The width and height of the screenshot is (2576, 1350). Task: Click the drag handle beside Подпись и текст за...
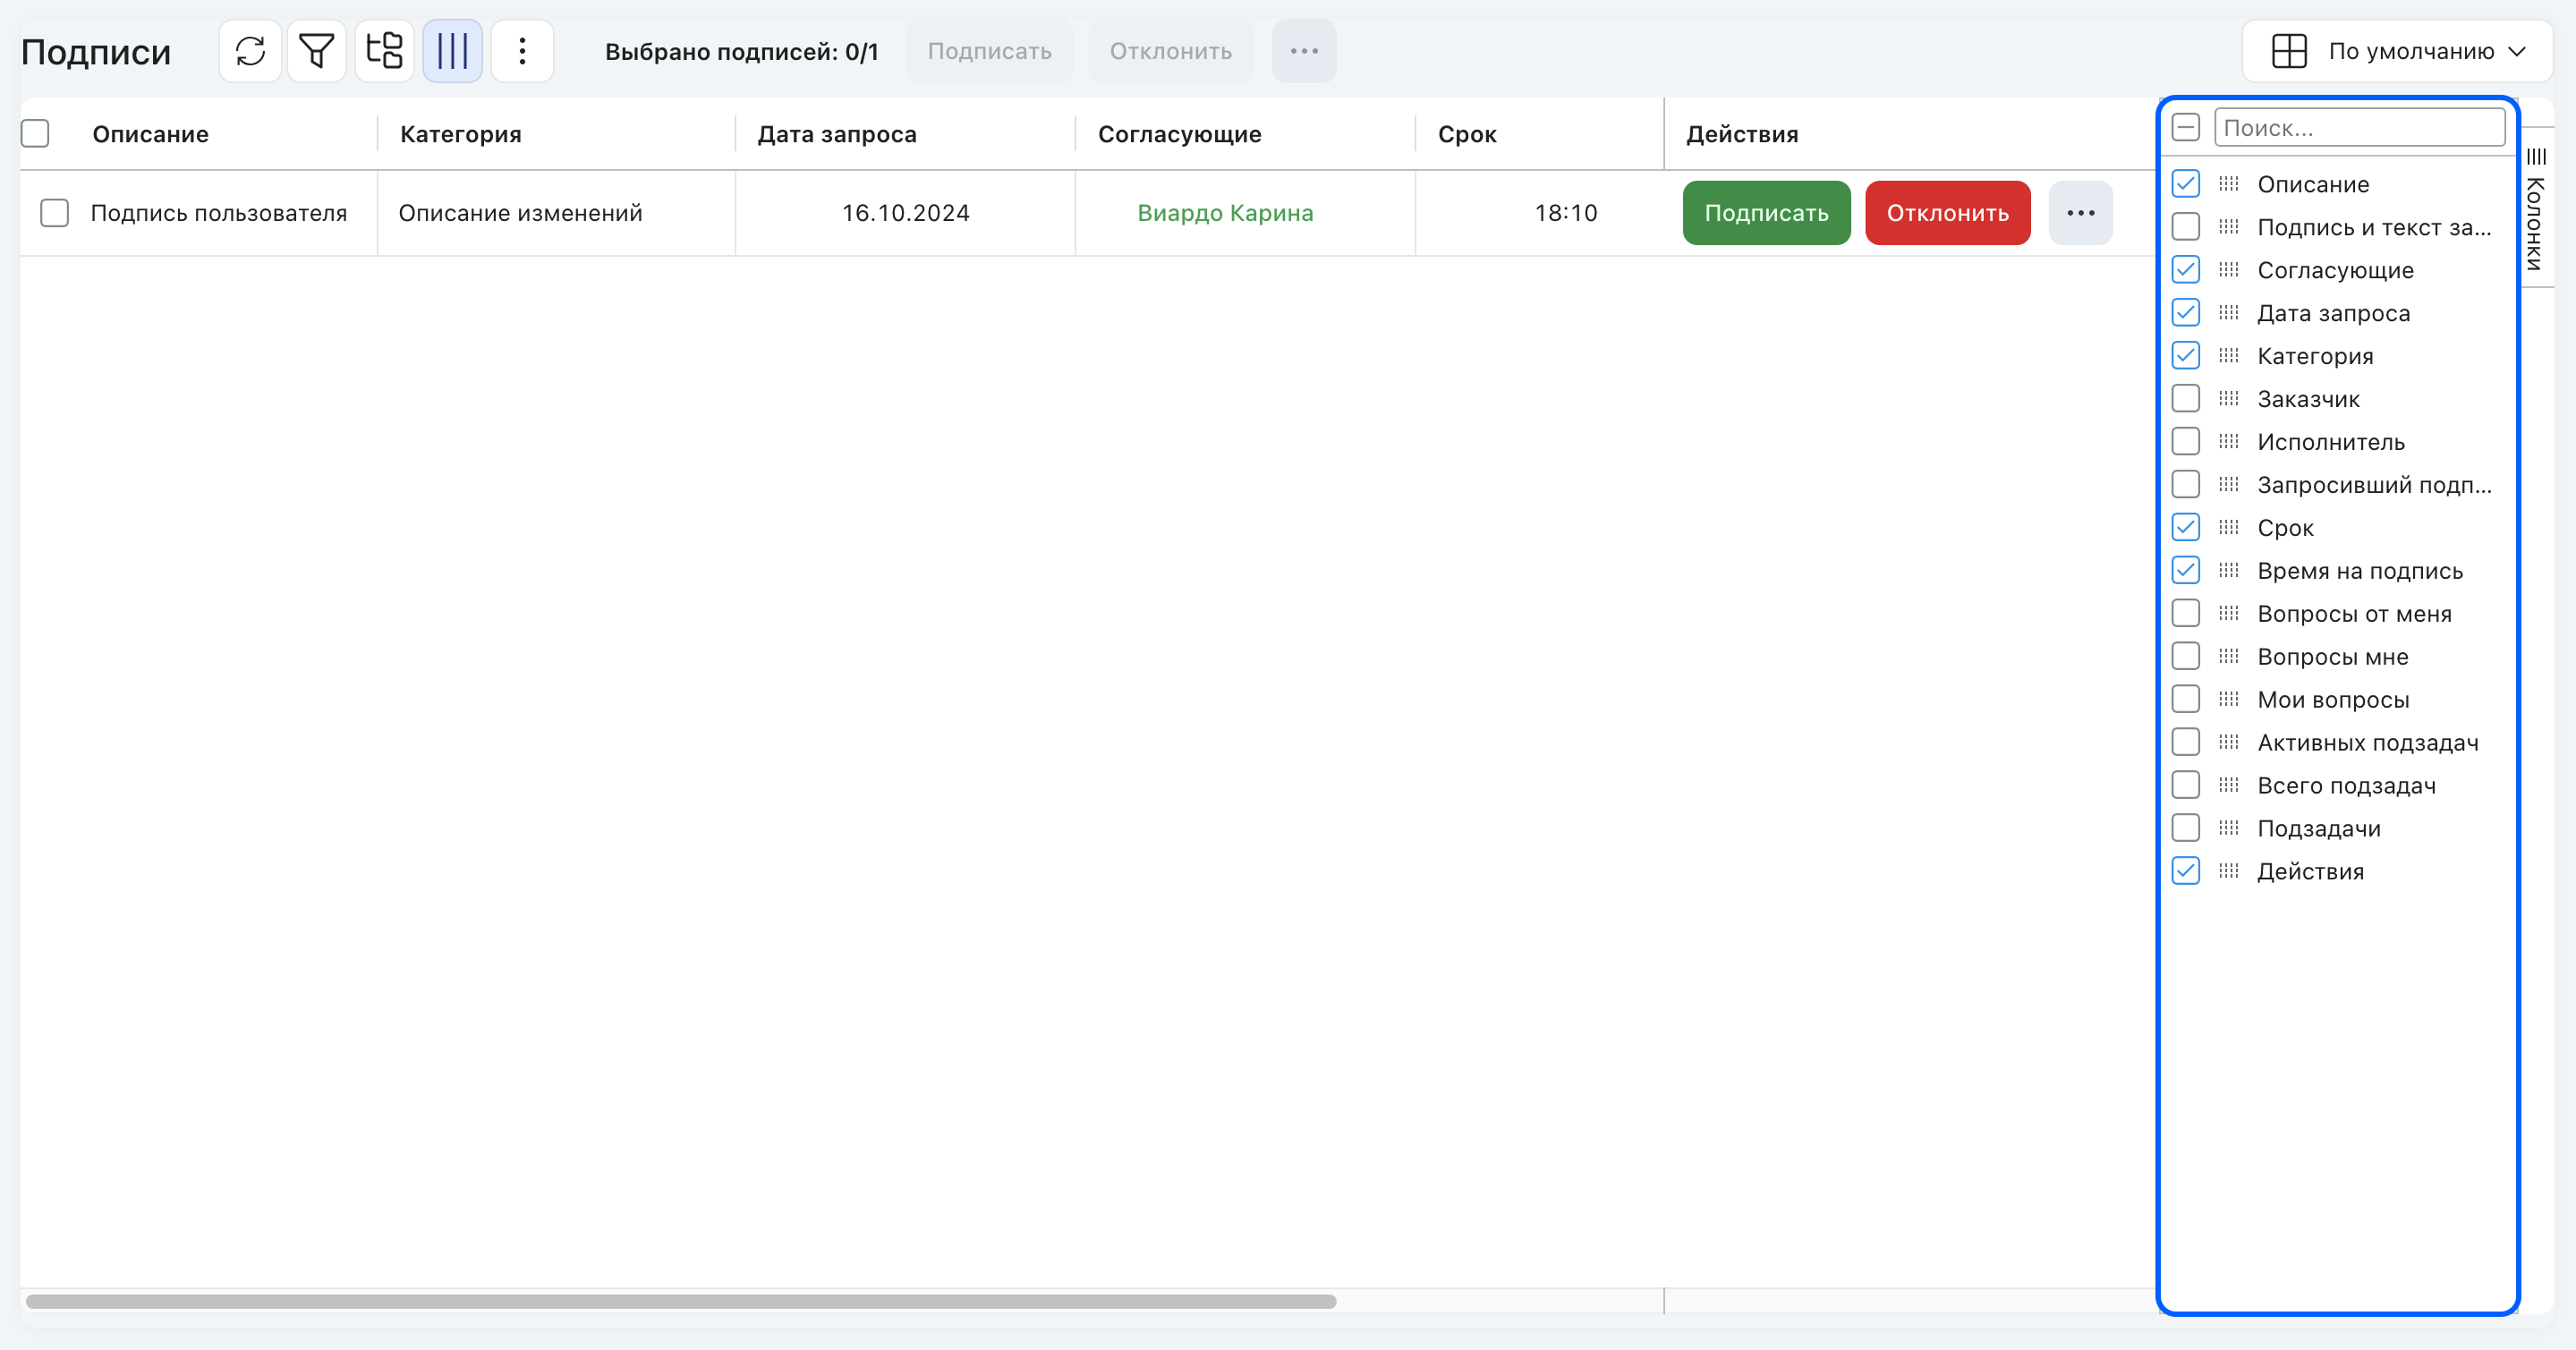pos(2229,227)
